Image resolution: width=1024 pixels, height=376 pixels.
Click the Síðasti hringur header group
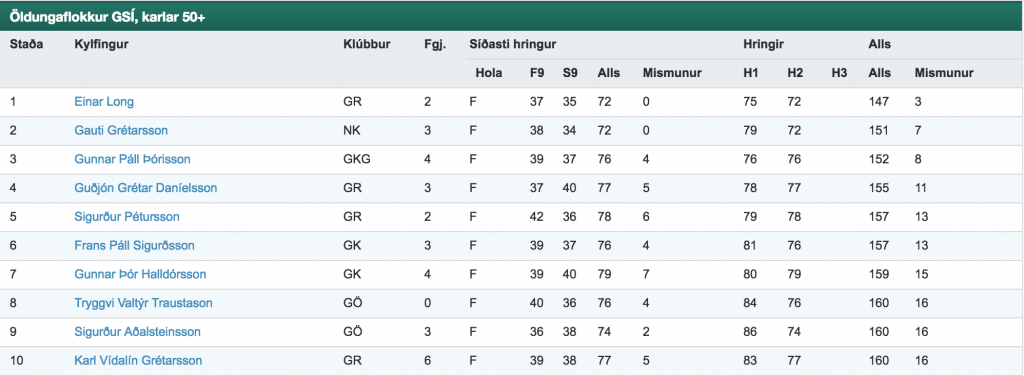[x=513, y=44]
